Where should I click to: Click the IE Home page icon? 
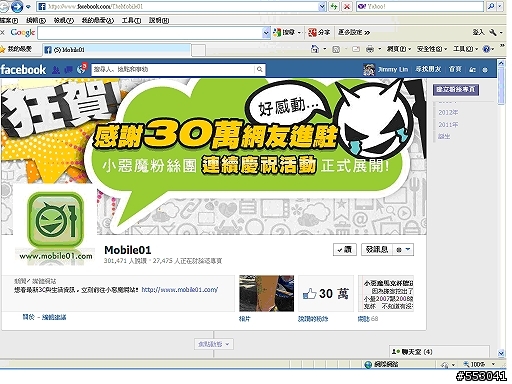(315, 49)
